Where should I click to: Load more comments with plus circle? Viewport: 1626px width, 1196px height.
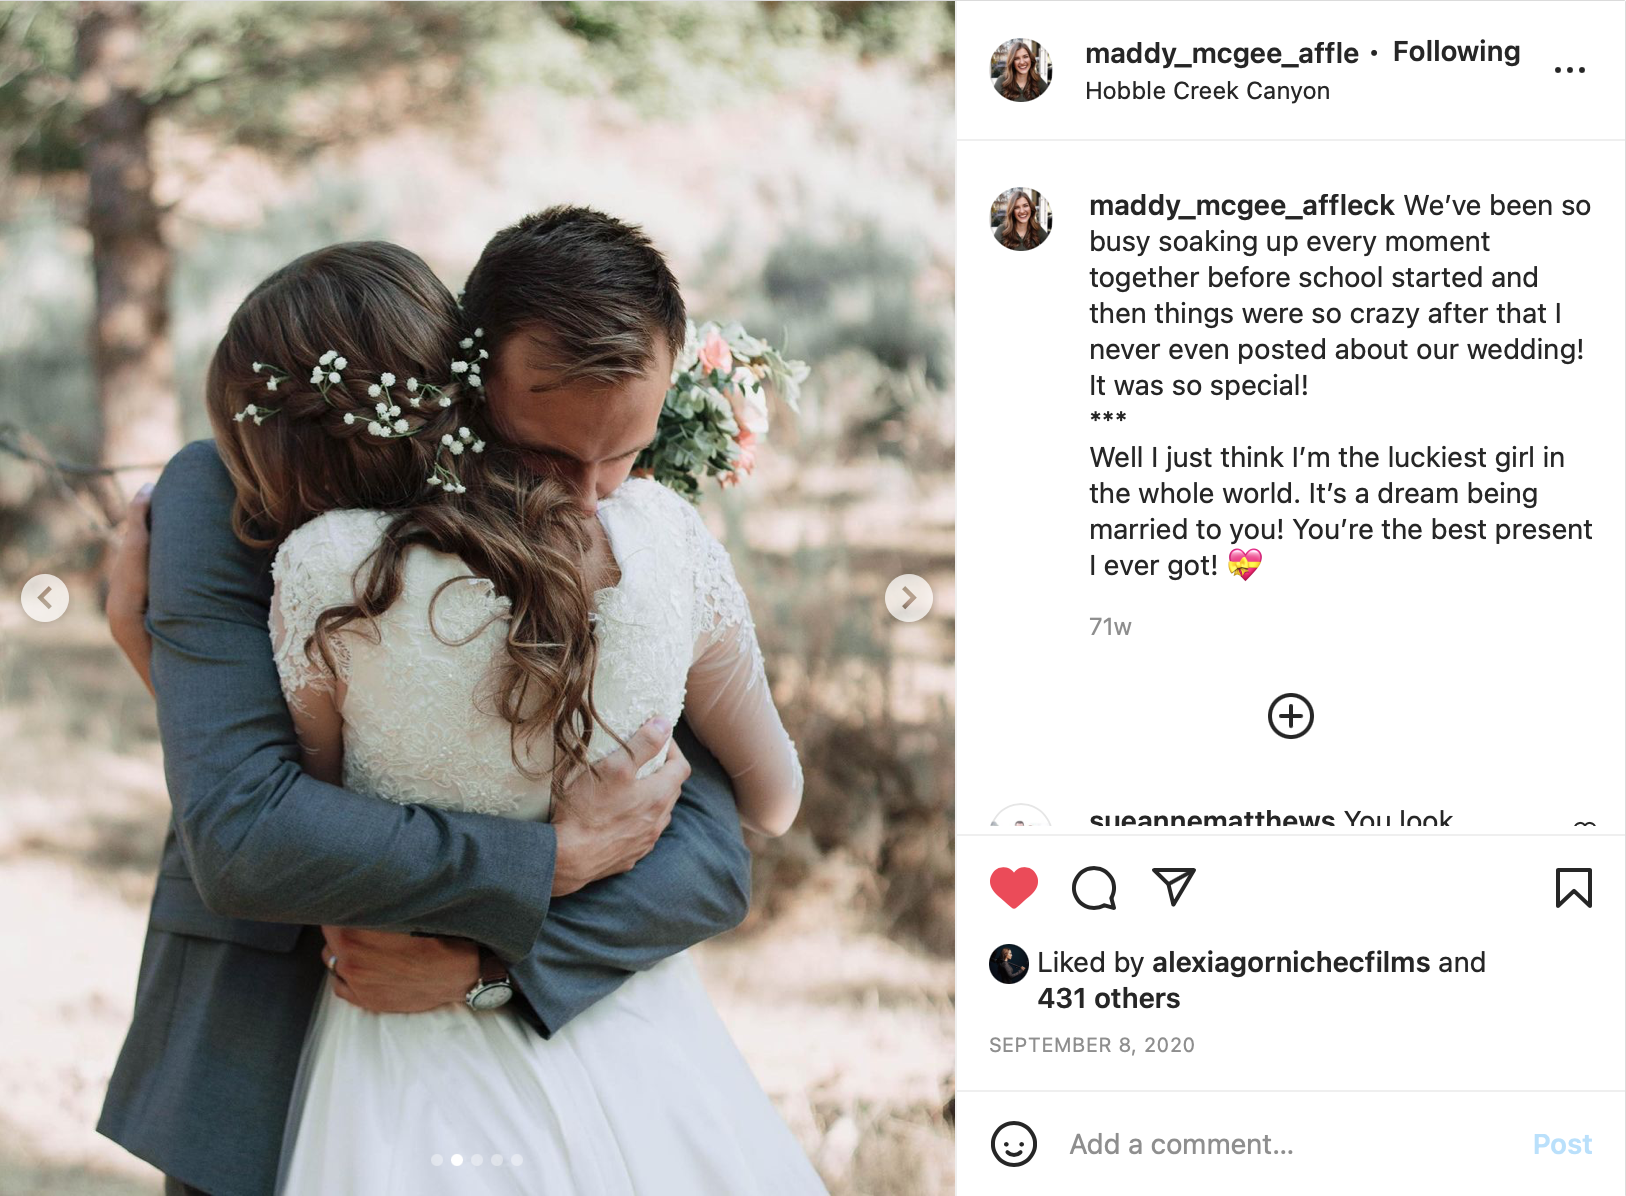(x=1290, y=716)
